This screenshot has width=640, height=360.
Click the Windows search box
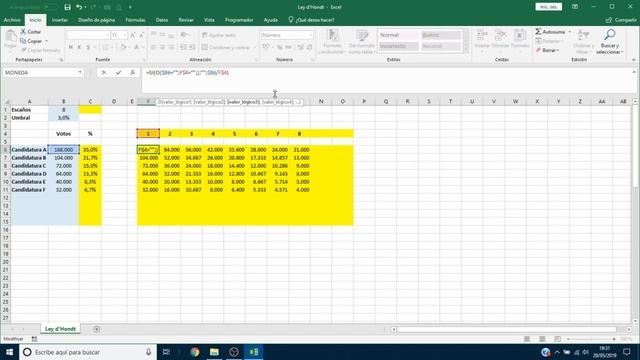tap(88, 352)
